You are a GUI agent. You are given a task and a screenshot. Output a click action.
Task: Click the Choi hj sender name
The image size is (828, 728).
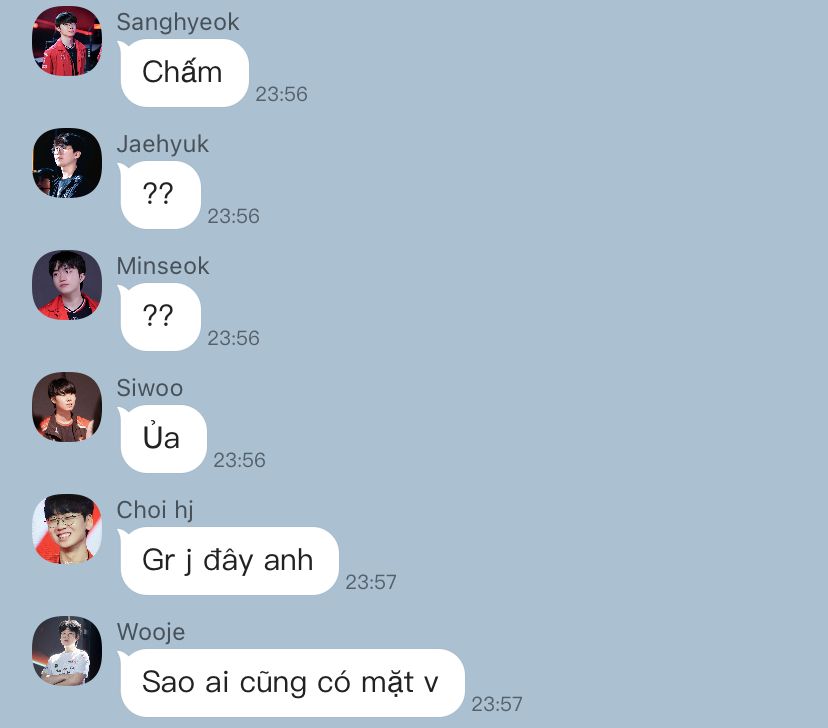[155, 510]
